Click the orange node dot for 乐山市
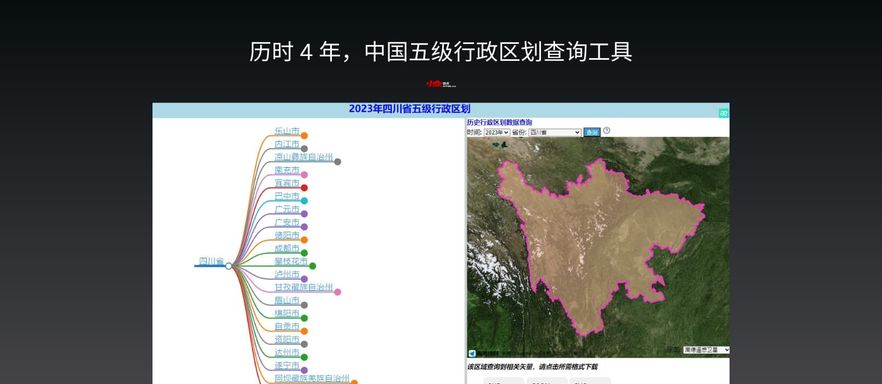 (x=304, y=135)
